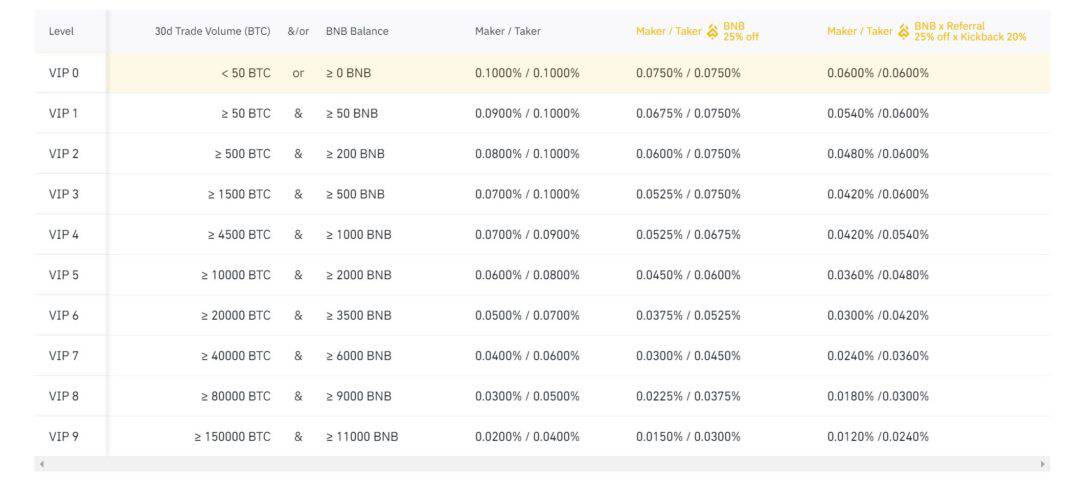Click the "≥ 11000 BNB" balance cell
Screen dimensions: 1080x492
coord(362,436)
